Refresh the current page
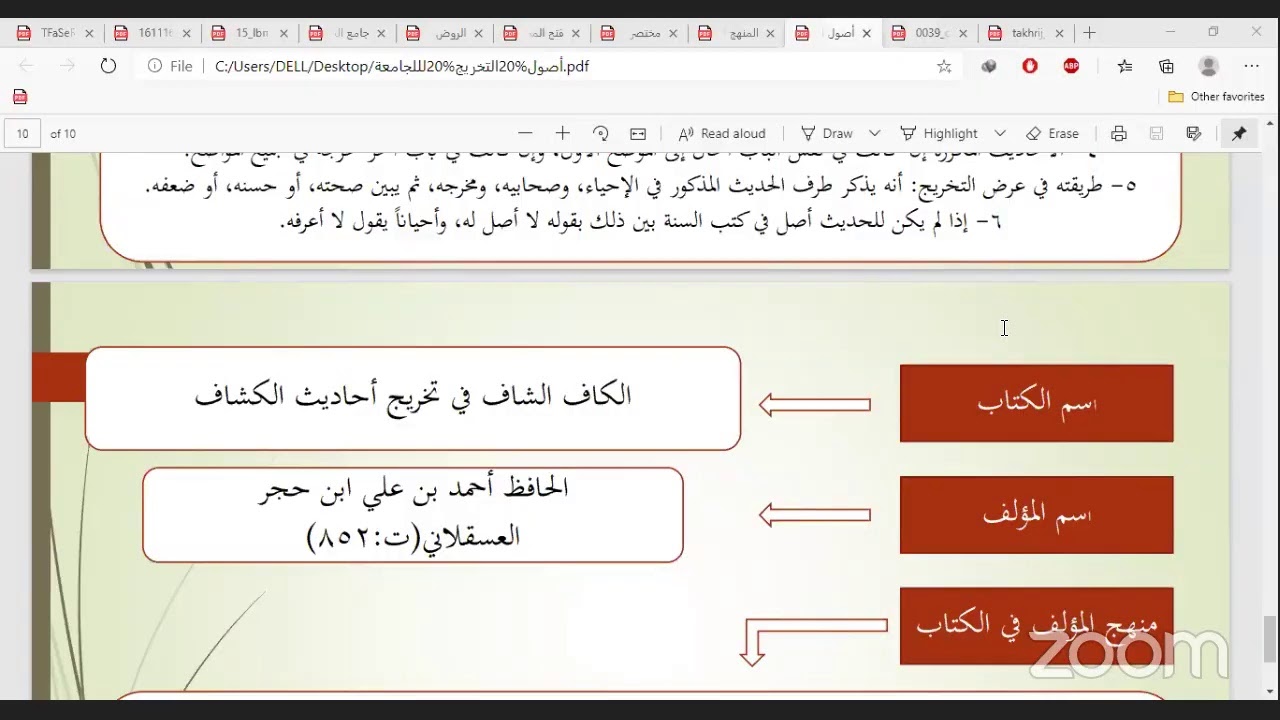The width and height of the screenshot is (1280, 720). (x=108, y=66)
